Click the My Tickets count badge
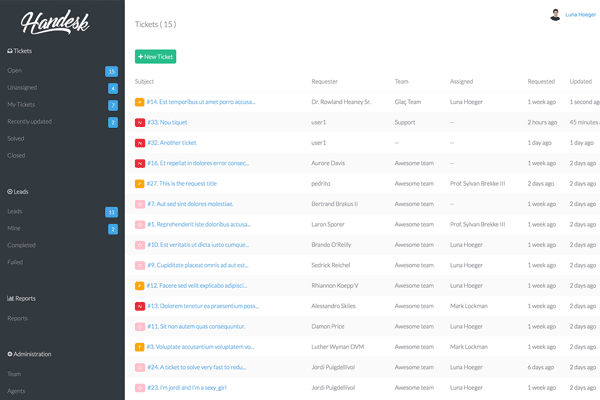Image resolution: width=600 pixels, height=400 pixels. pyautogui.click(x=113, y=105)
